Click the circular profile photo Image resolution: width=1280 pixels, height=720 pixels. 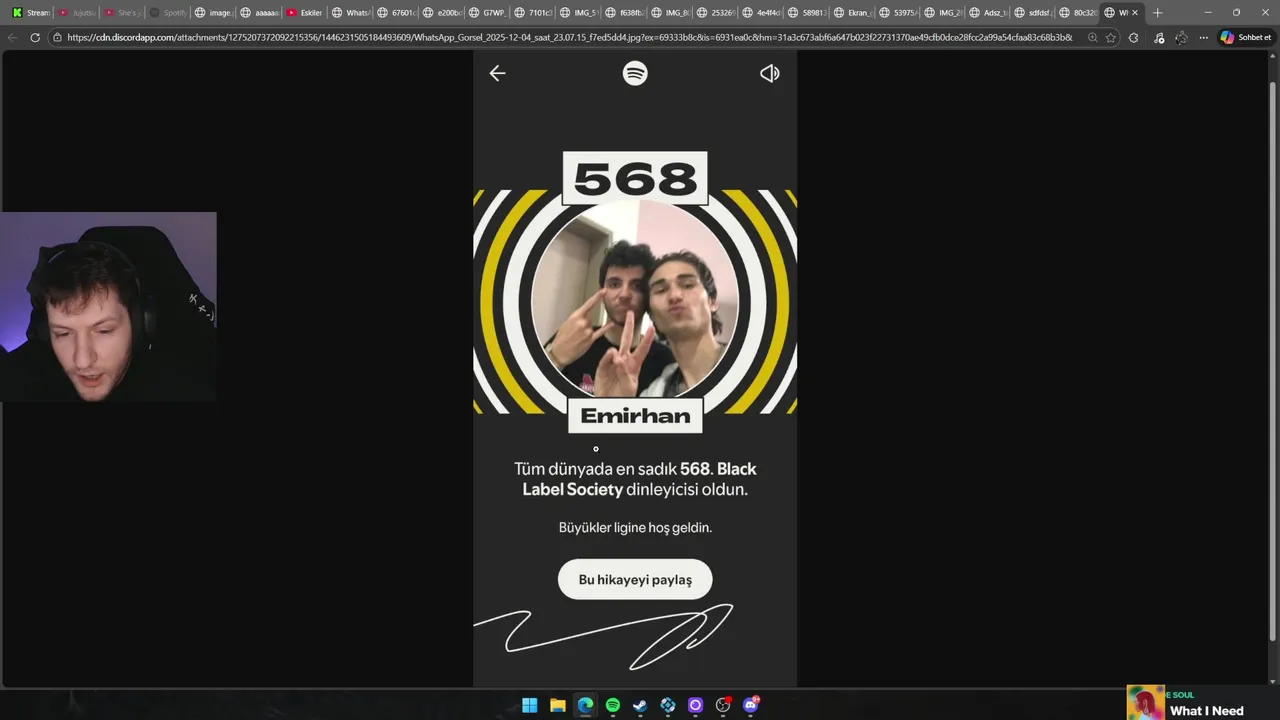point(635,298)
